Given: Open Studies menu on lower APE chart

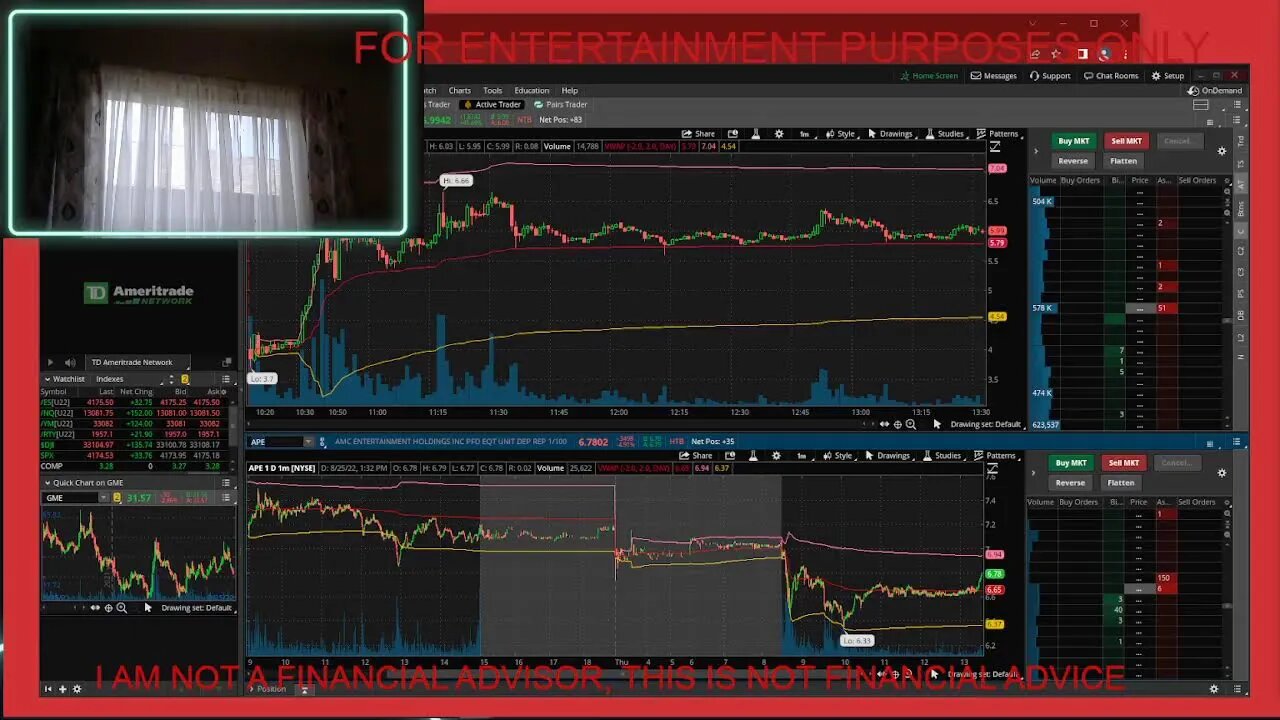Looking at the screenshot, I should click(x=942, y=455).
